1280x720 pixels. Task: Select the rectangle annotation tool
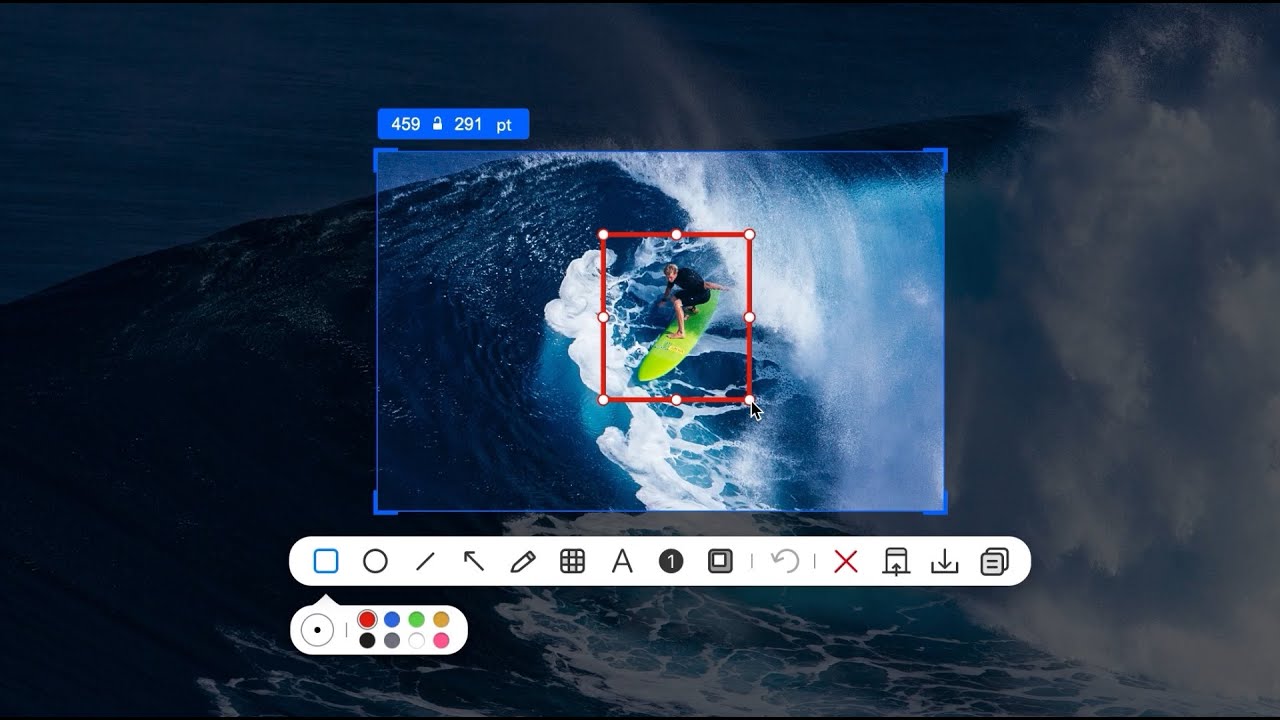point(326,562)
